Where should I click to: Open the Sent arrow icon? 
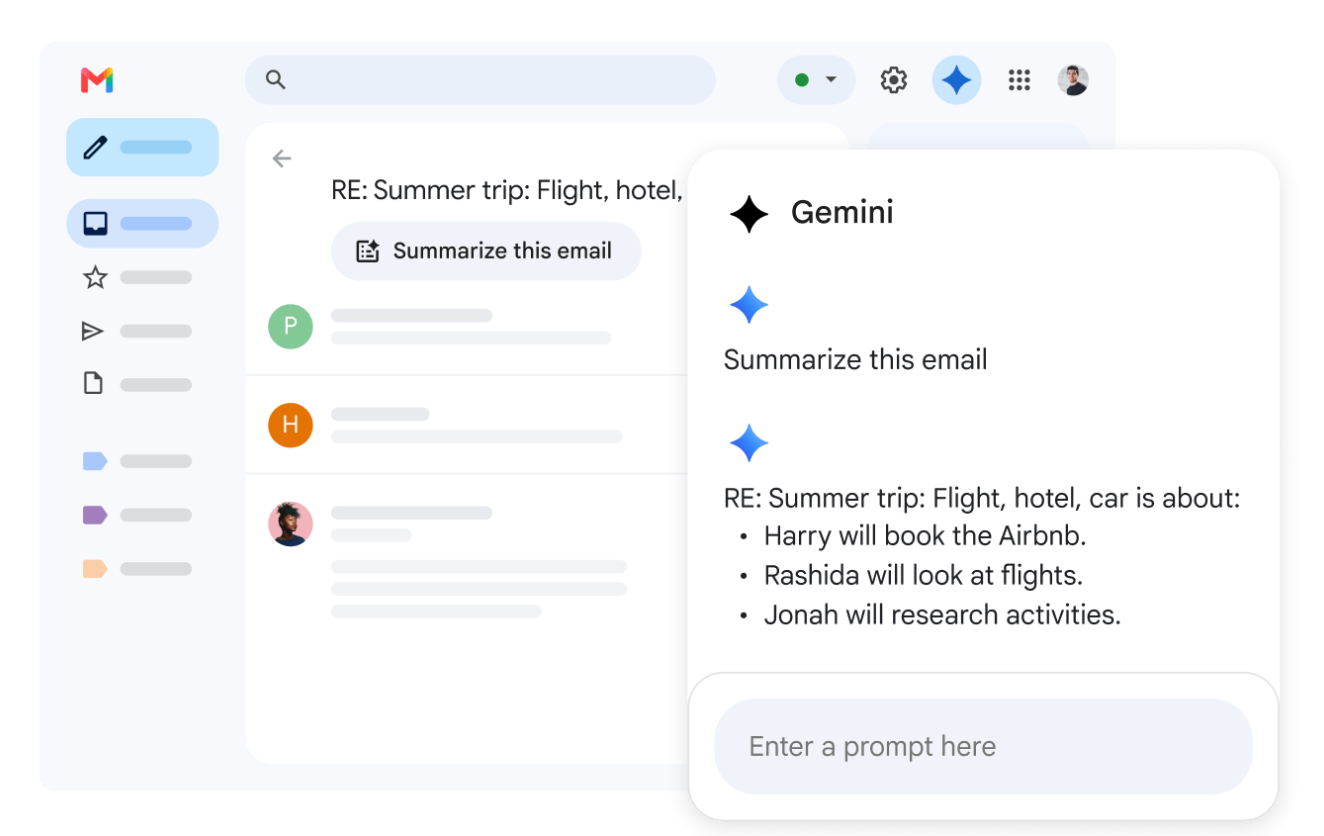pyautogui.click(x=93, y=331)
